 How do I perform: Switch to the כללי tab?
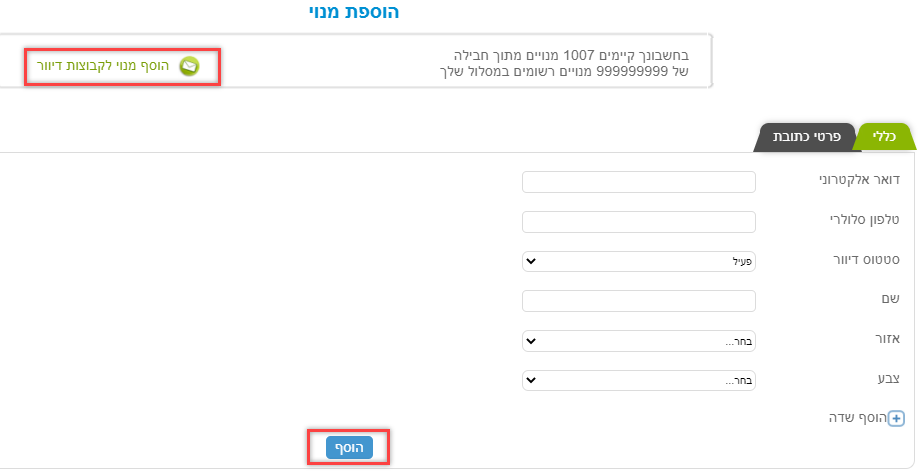pyautogui.click(x=884, y=137)
